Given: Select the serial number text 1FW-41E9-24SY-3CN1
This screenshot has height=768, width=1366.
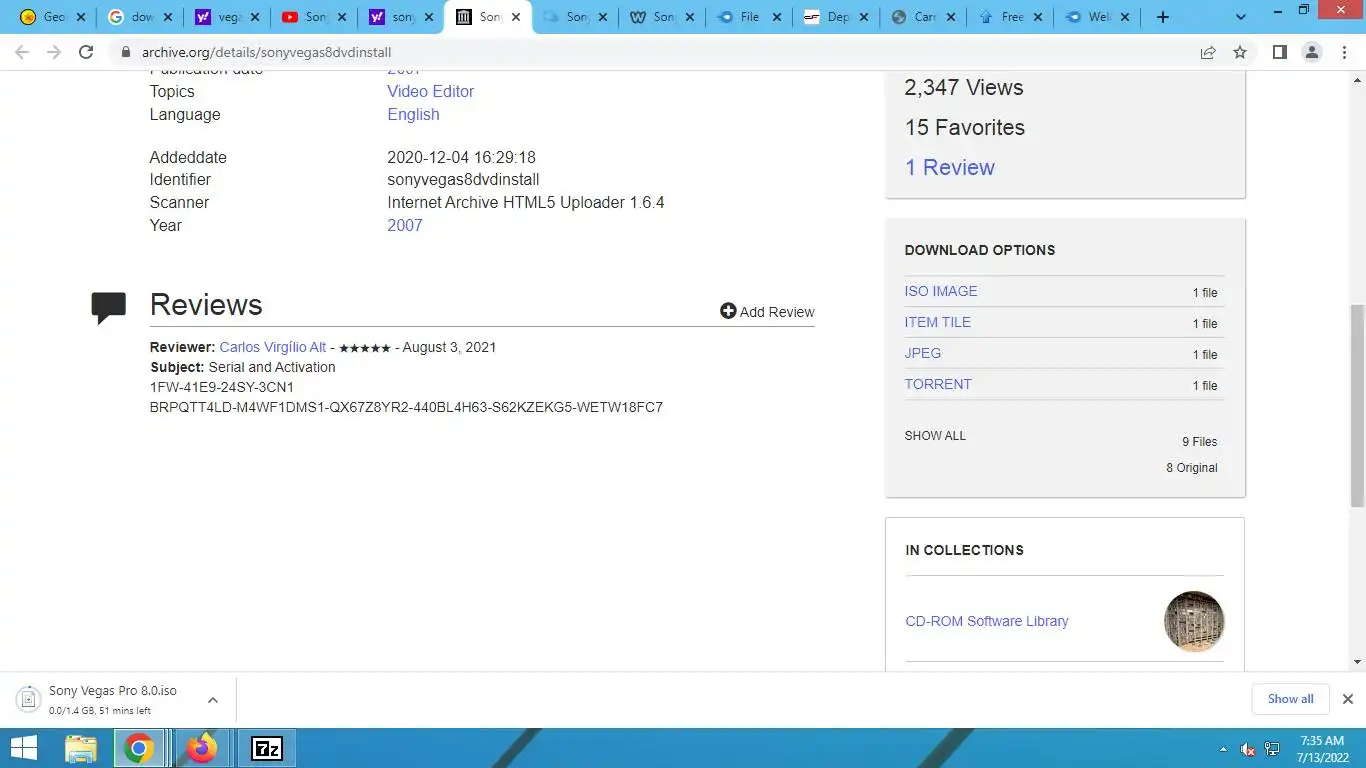Looking at the screenshot, I should click(222, 387).
